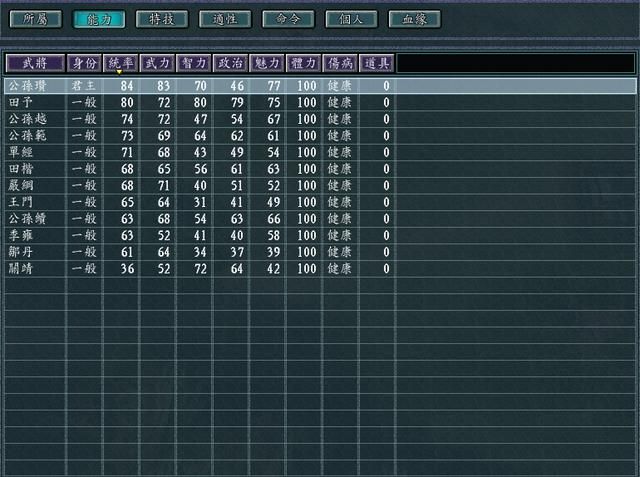The image size is (640, 477).
Task: Click the 智力 column header
Action: 194,63
